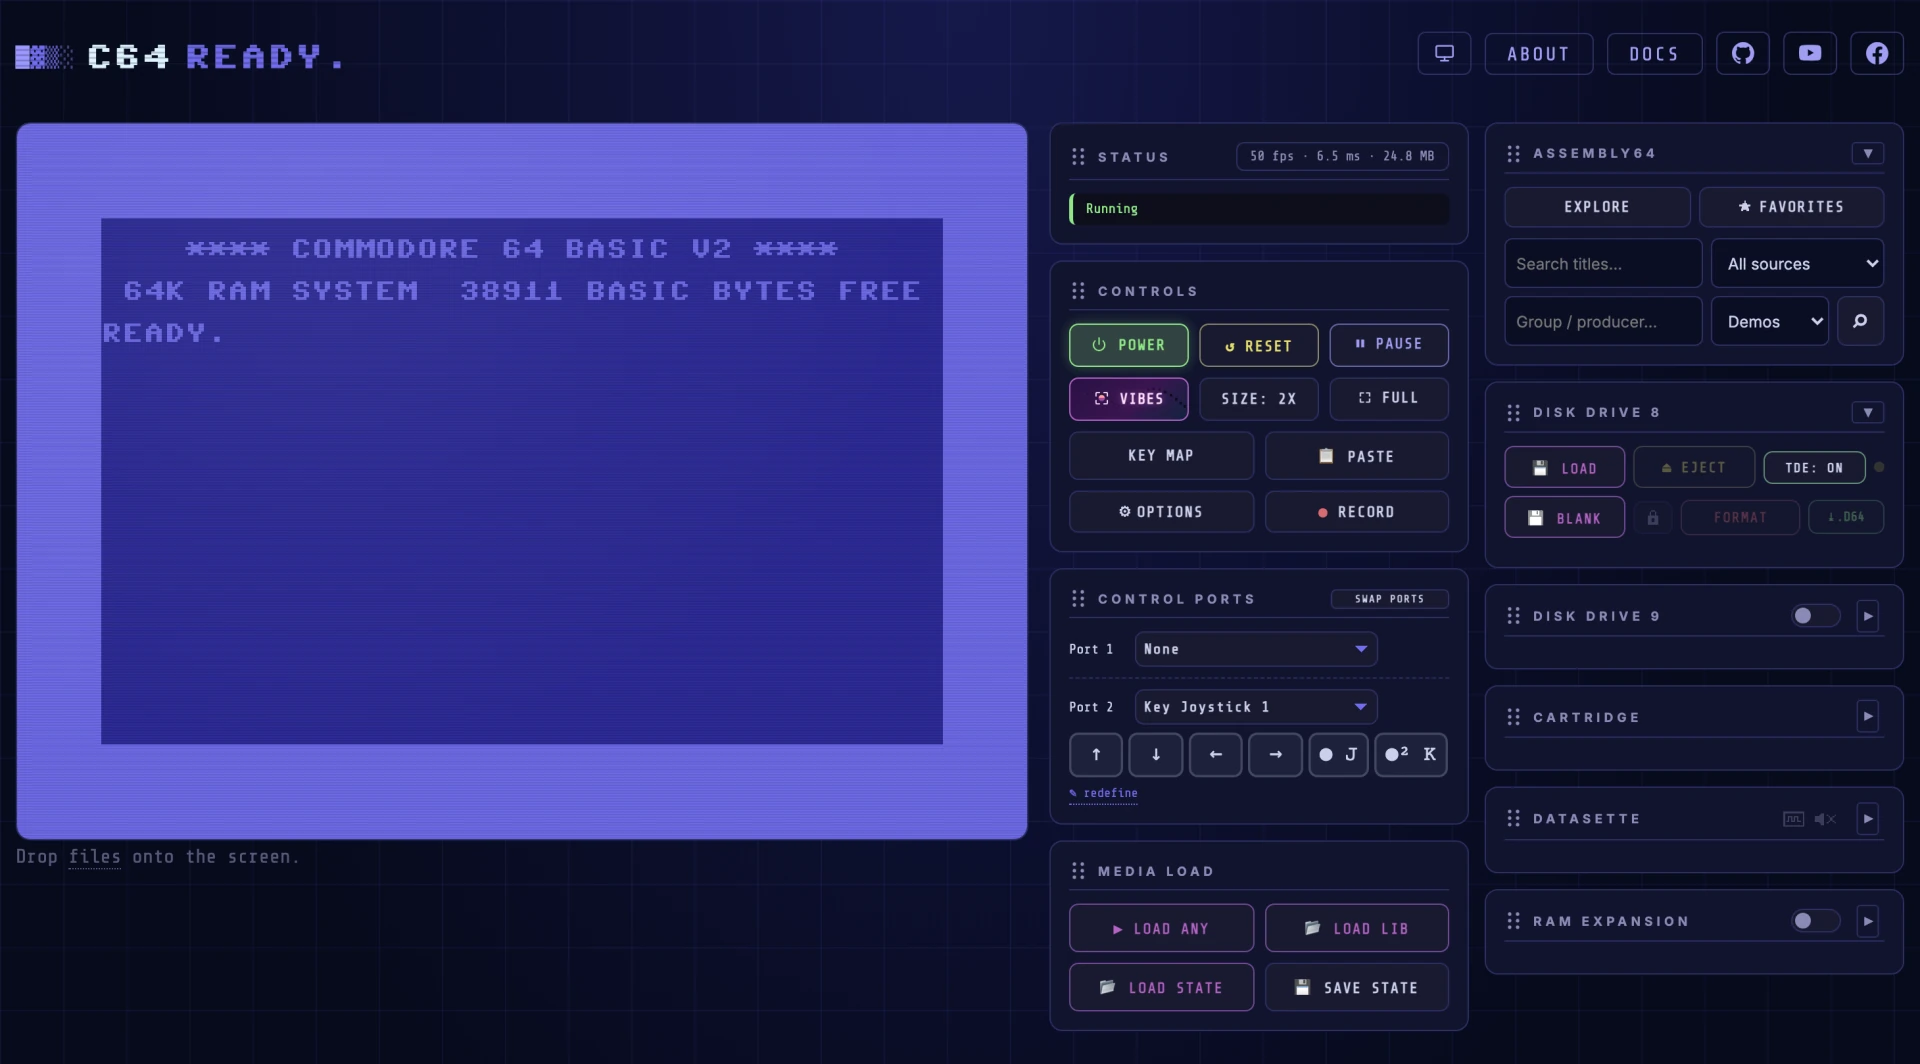This screenshot has width=1920, height=1064.
Task: Click the SWAP PORTS button
Action: click(x=1389, y=599)
